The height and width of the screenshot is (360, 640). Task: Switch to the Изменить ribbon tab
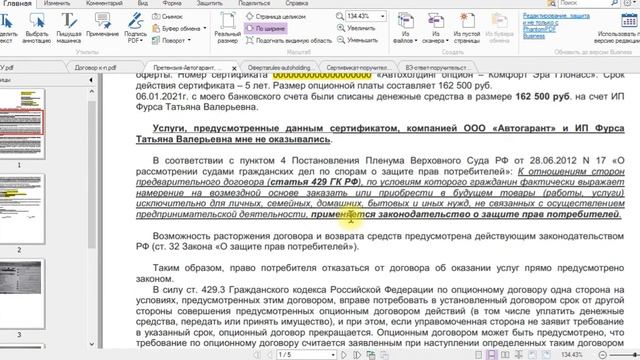click(57, 3)
